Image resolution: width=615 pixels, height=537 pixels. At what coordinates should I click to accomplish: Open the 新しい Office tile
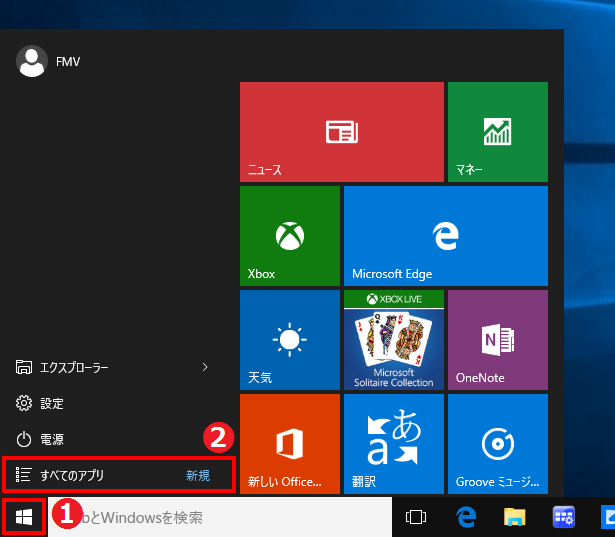coord(290,444)
